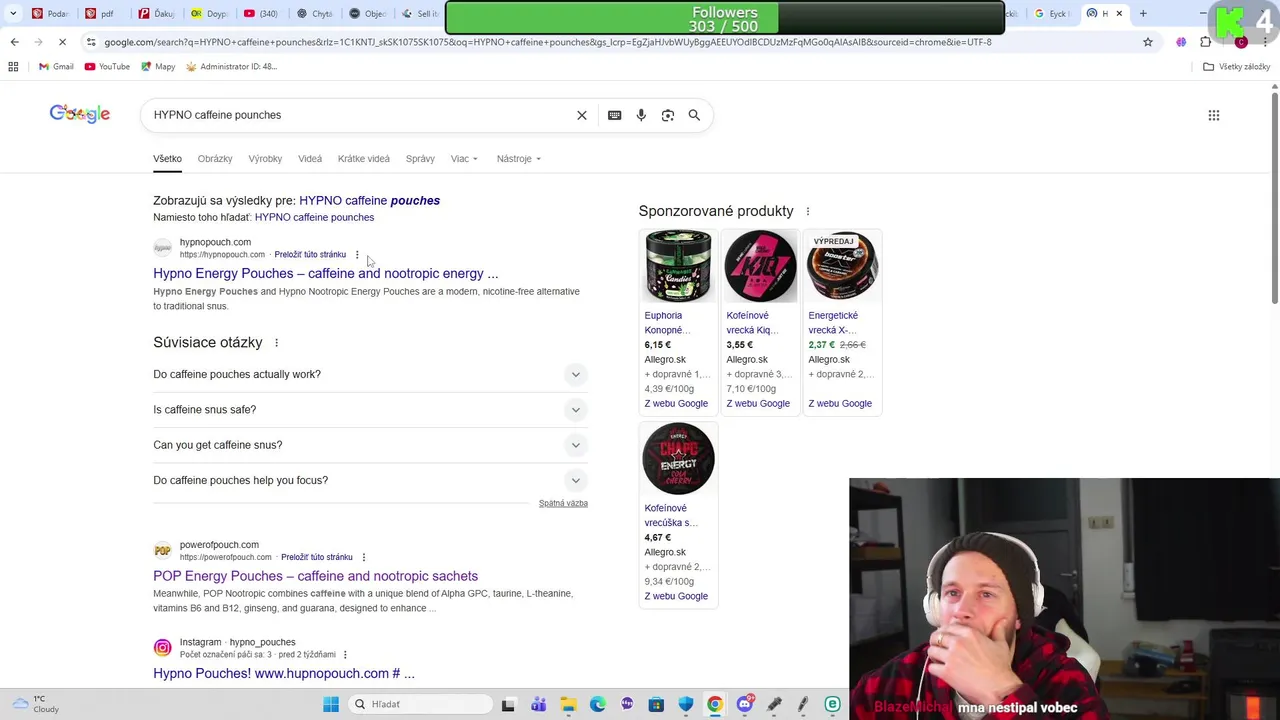Click the browser address bar URL
This screenshot has width=1280, height=720.
[548, 42]
